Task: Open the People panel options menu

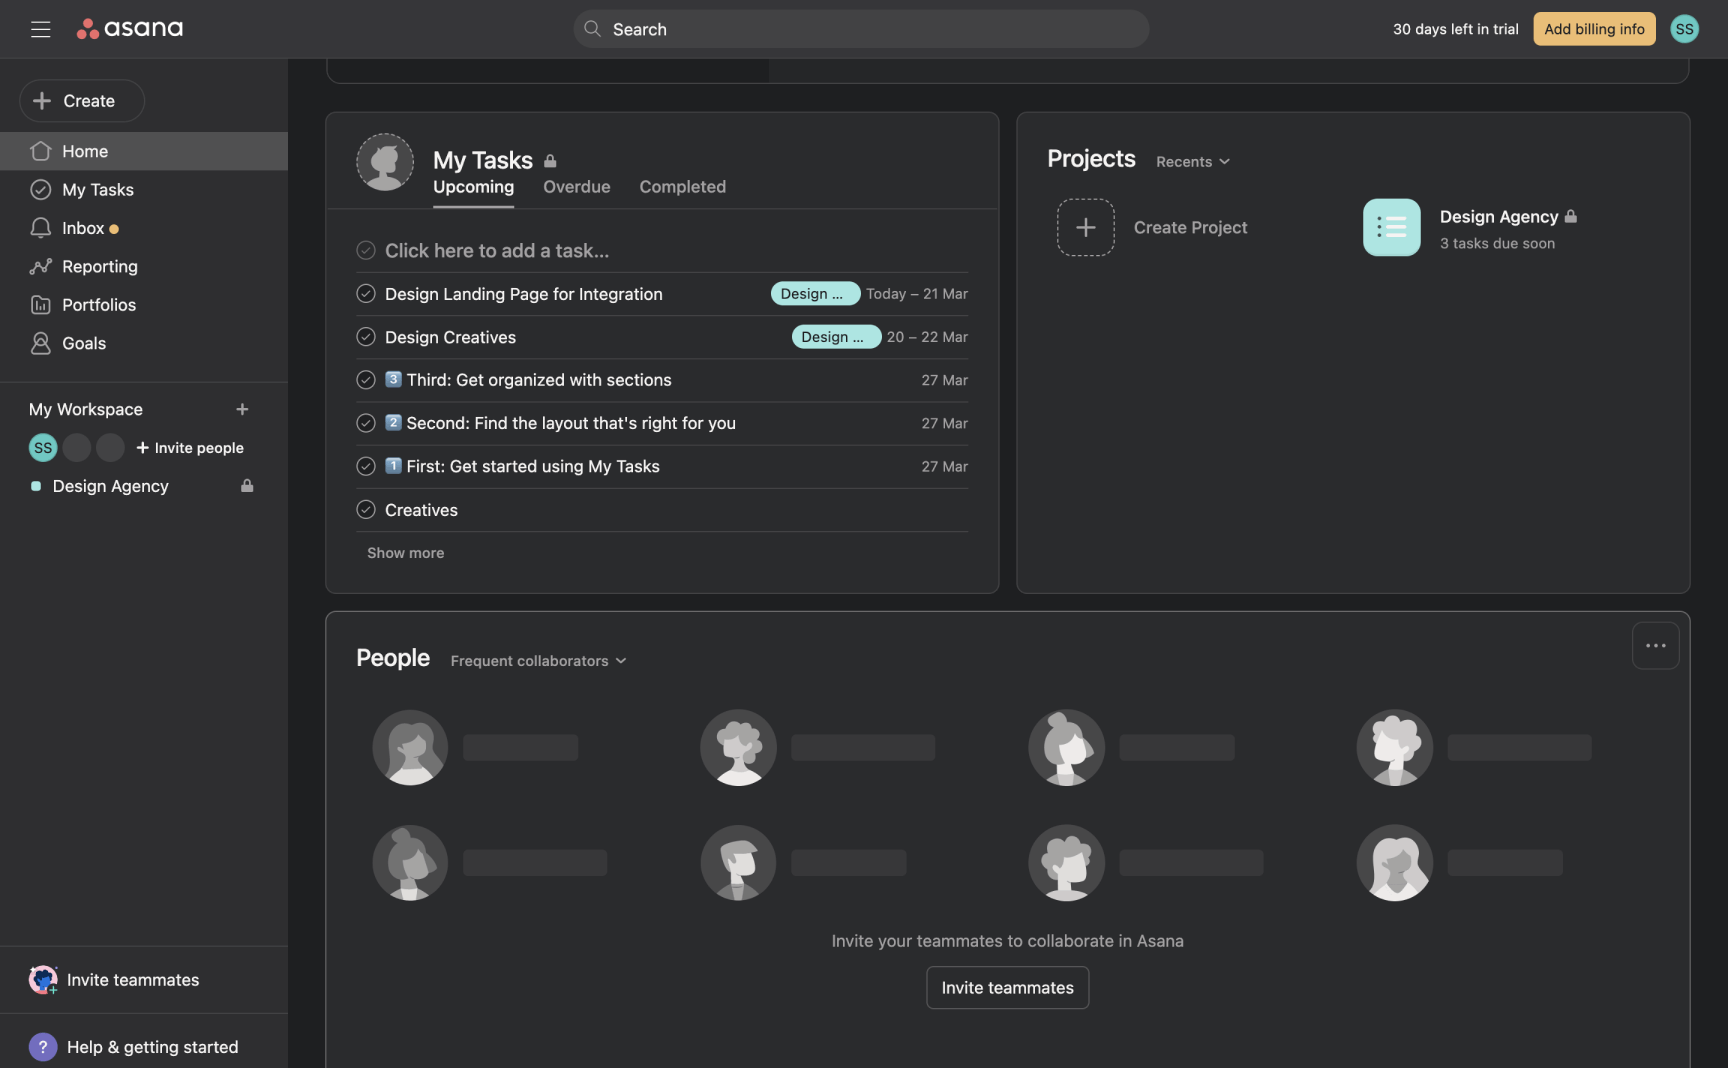Action: tap(1655, 645)
